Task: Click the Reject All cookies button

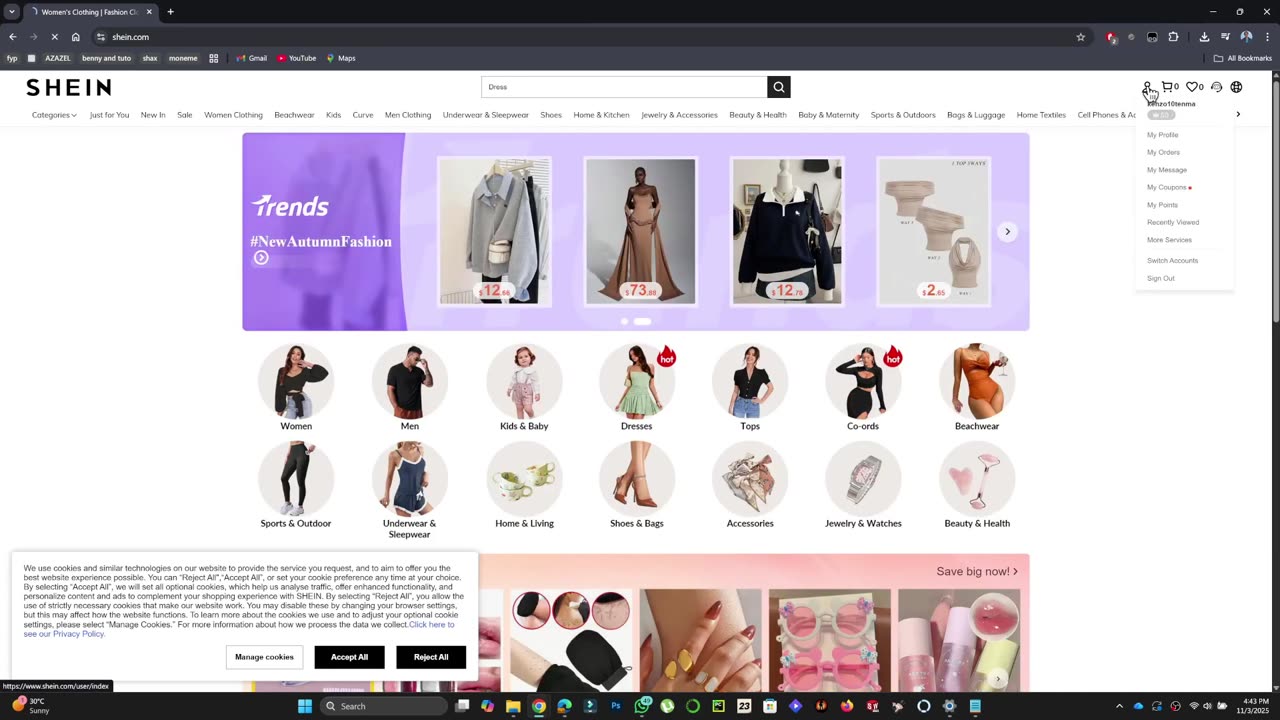Action: click(431, 657)
